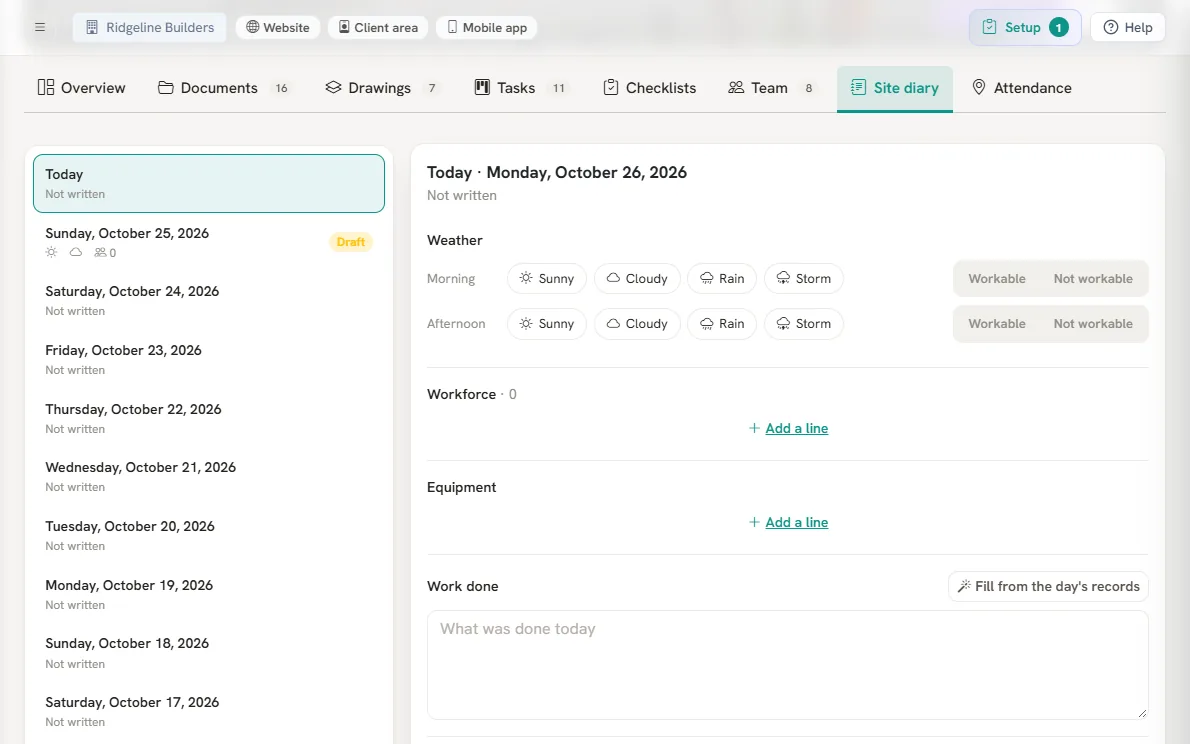Mark morning as Not workable

click(x=1093, y=279)
